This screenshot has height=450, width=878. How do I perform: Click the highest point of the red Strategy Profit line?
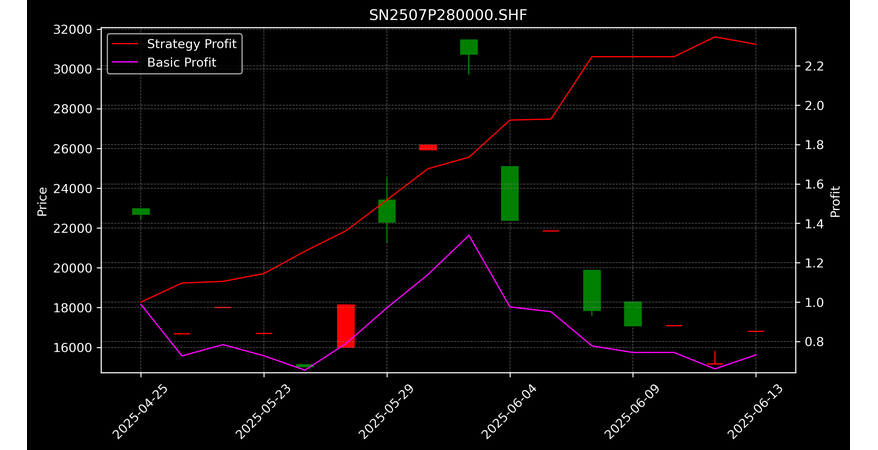click(714, 37)
